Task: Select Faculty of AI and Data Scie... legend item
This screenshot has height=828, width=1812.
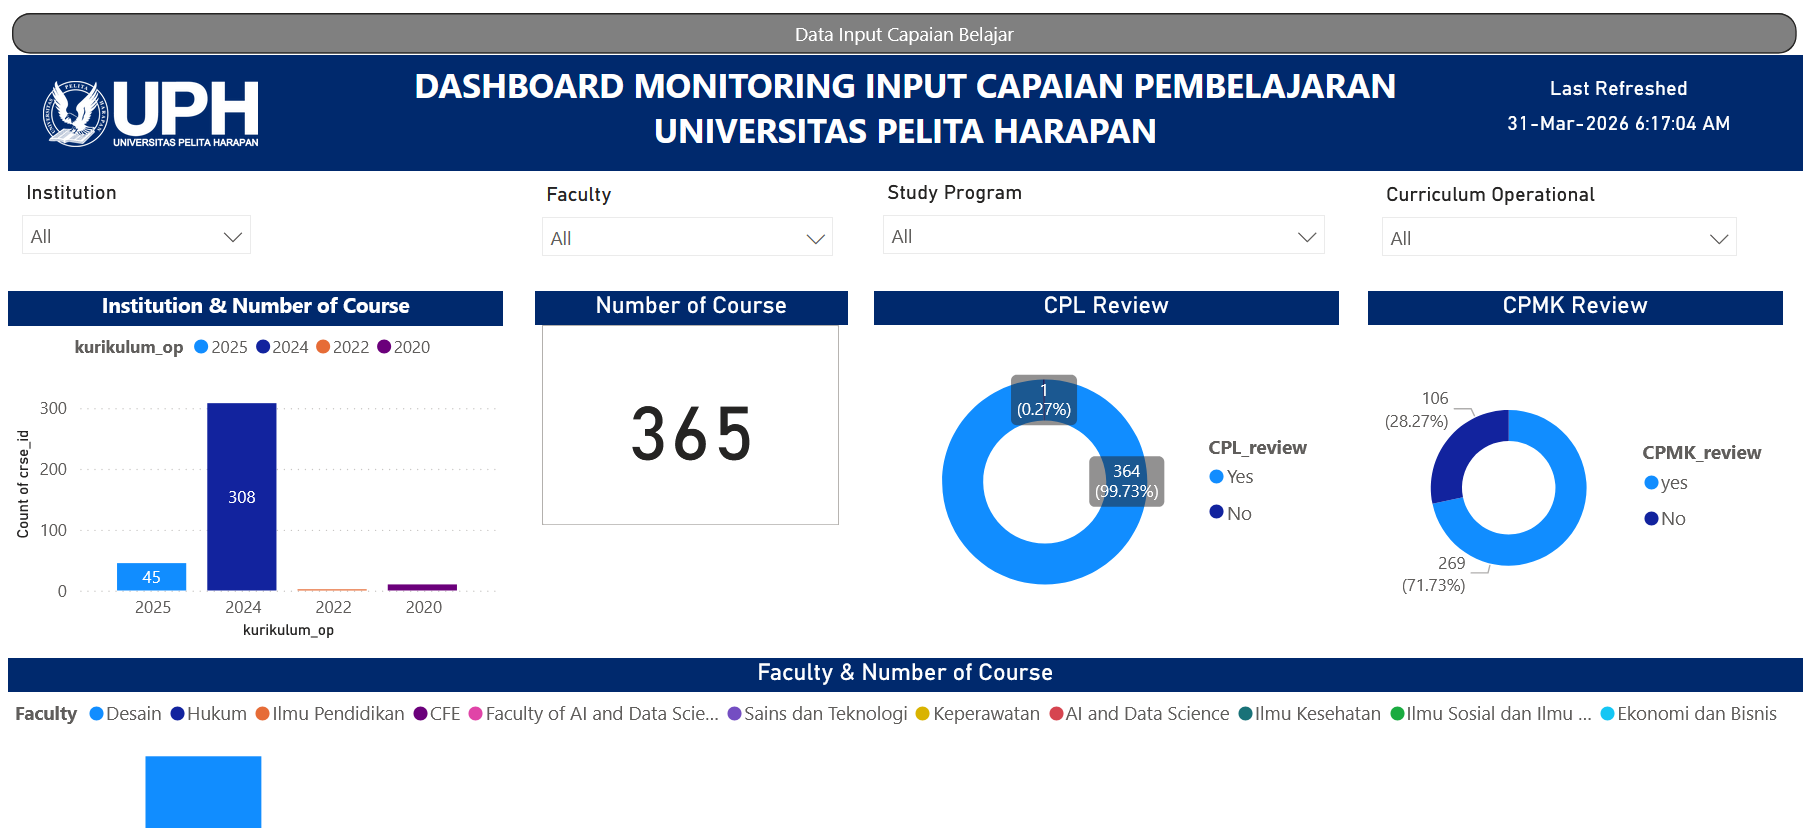Action: tap(594, 714)
